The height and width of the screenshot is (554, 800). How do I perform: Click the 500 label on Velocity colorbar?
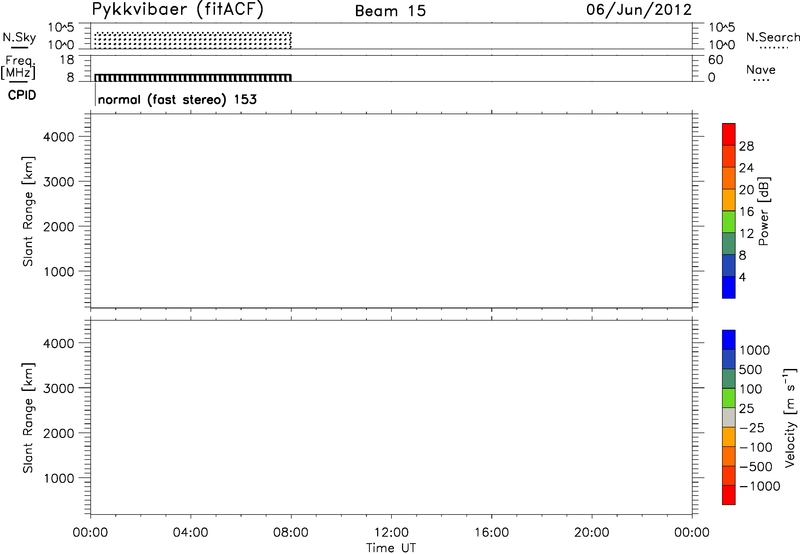tap(750, 370)
